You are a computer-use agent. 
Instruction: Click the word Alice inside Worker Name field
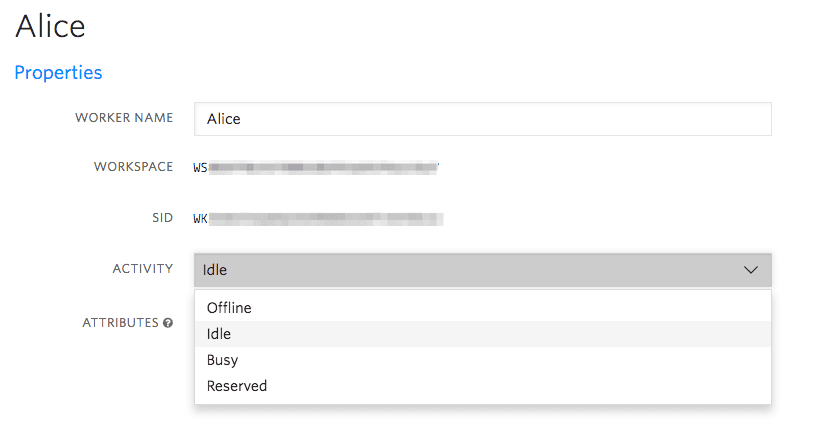point(224,119)
